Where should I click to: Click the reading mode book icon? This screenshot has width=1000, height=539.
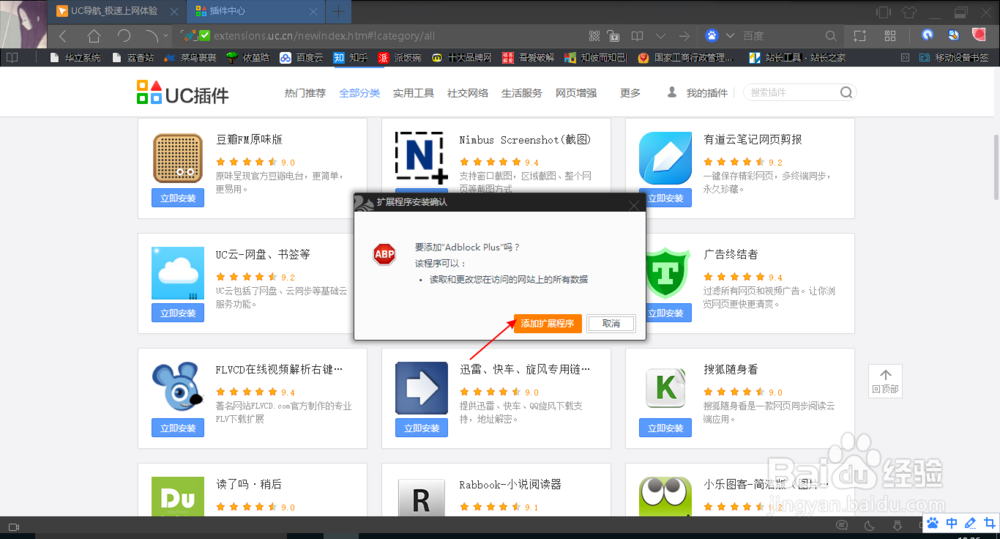(636, 36)
